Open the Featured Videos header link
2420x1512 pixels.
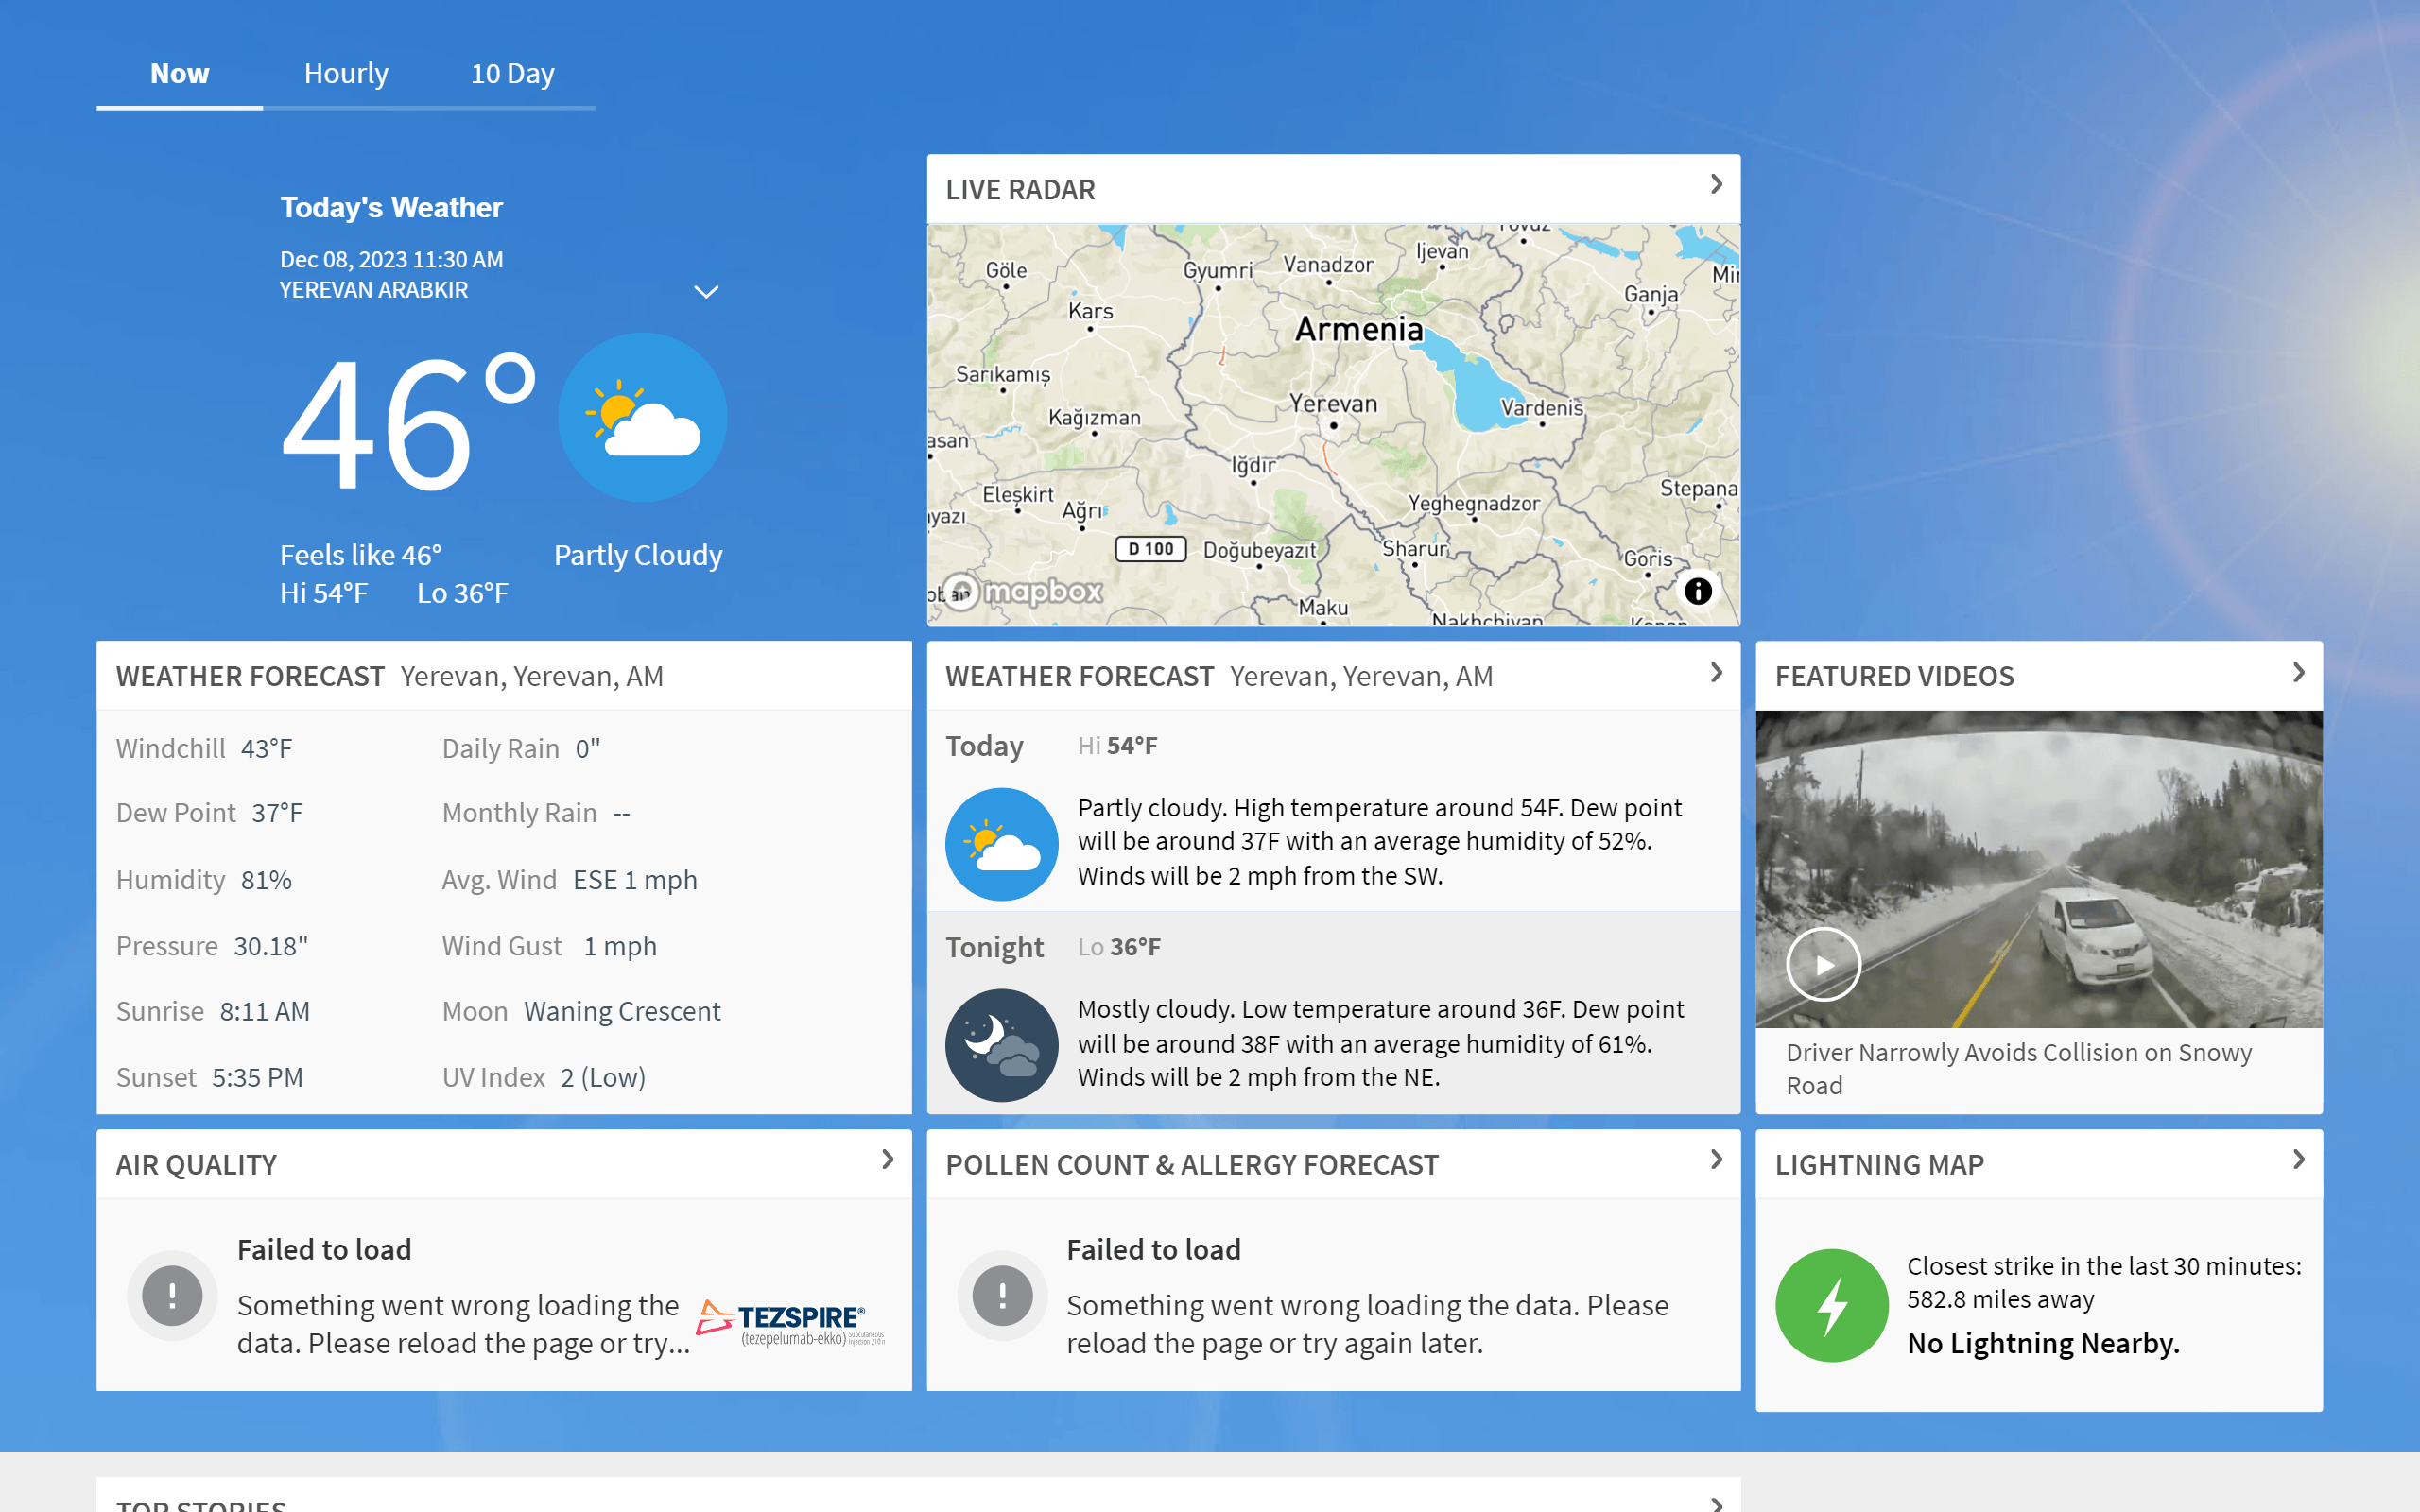pos(1894,676)
